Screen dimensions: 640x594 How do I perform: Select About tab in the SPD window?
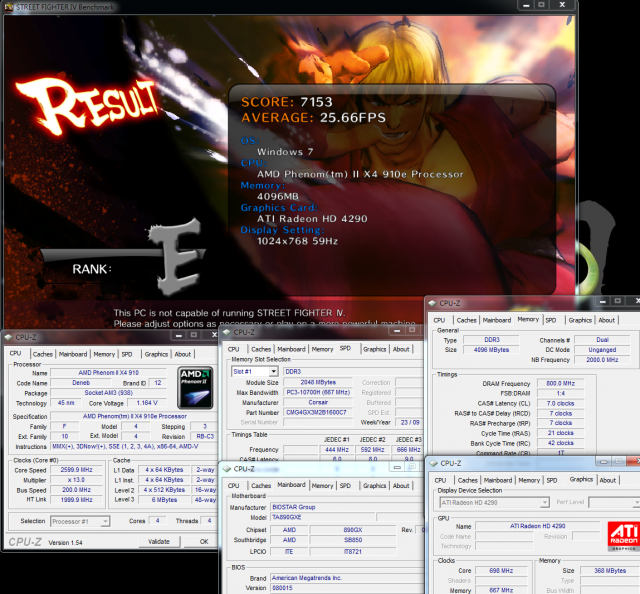pyautogui.click(x=401, y=349)
